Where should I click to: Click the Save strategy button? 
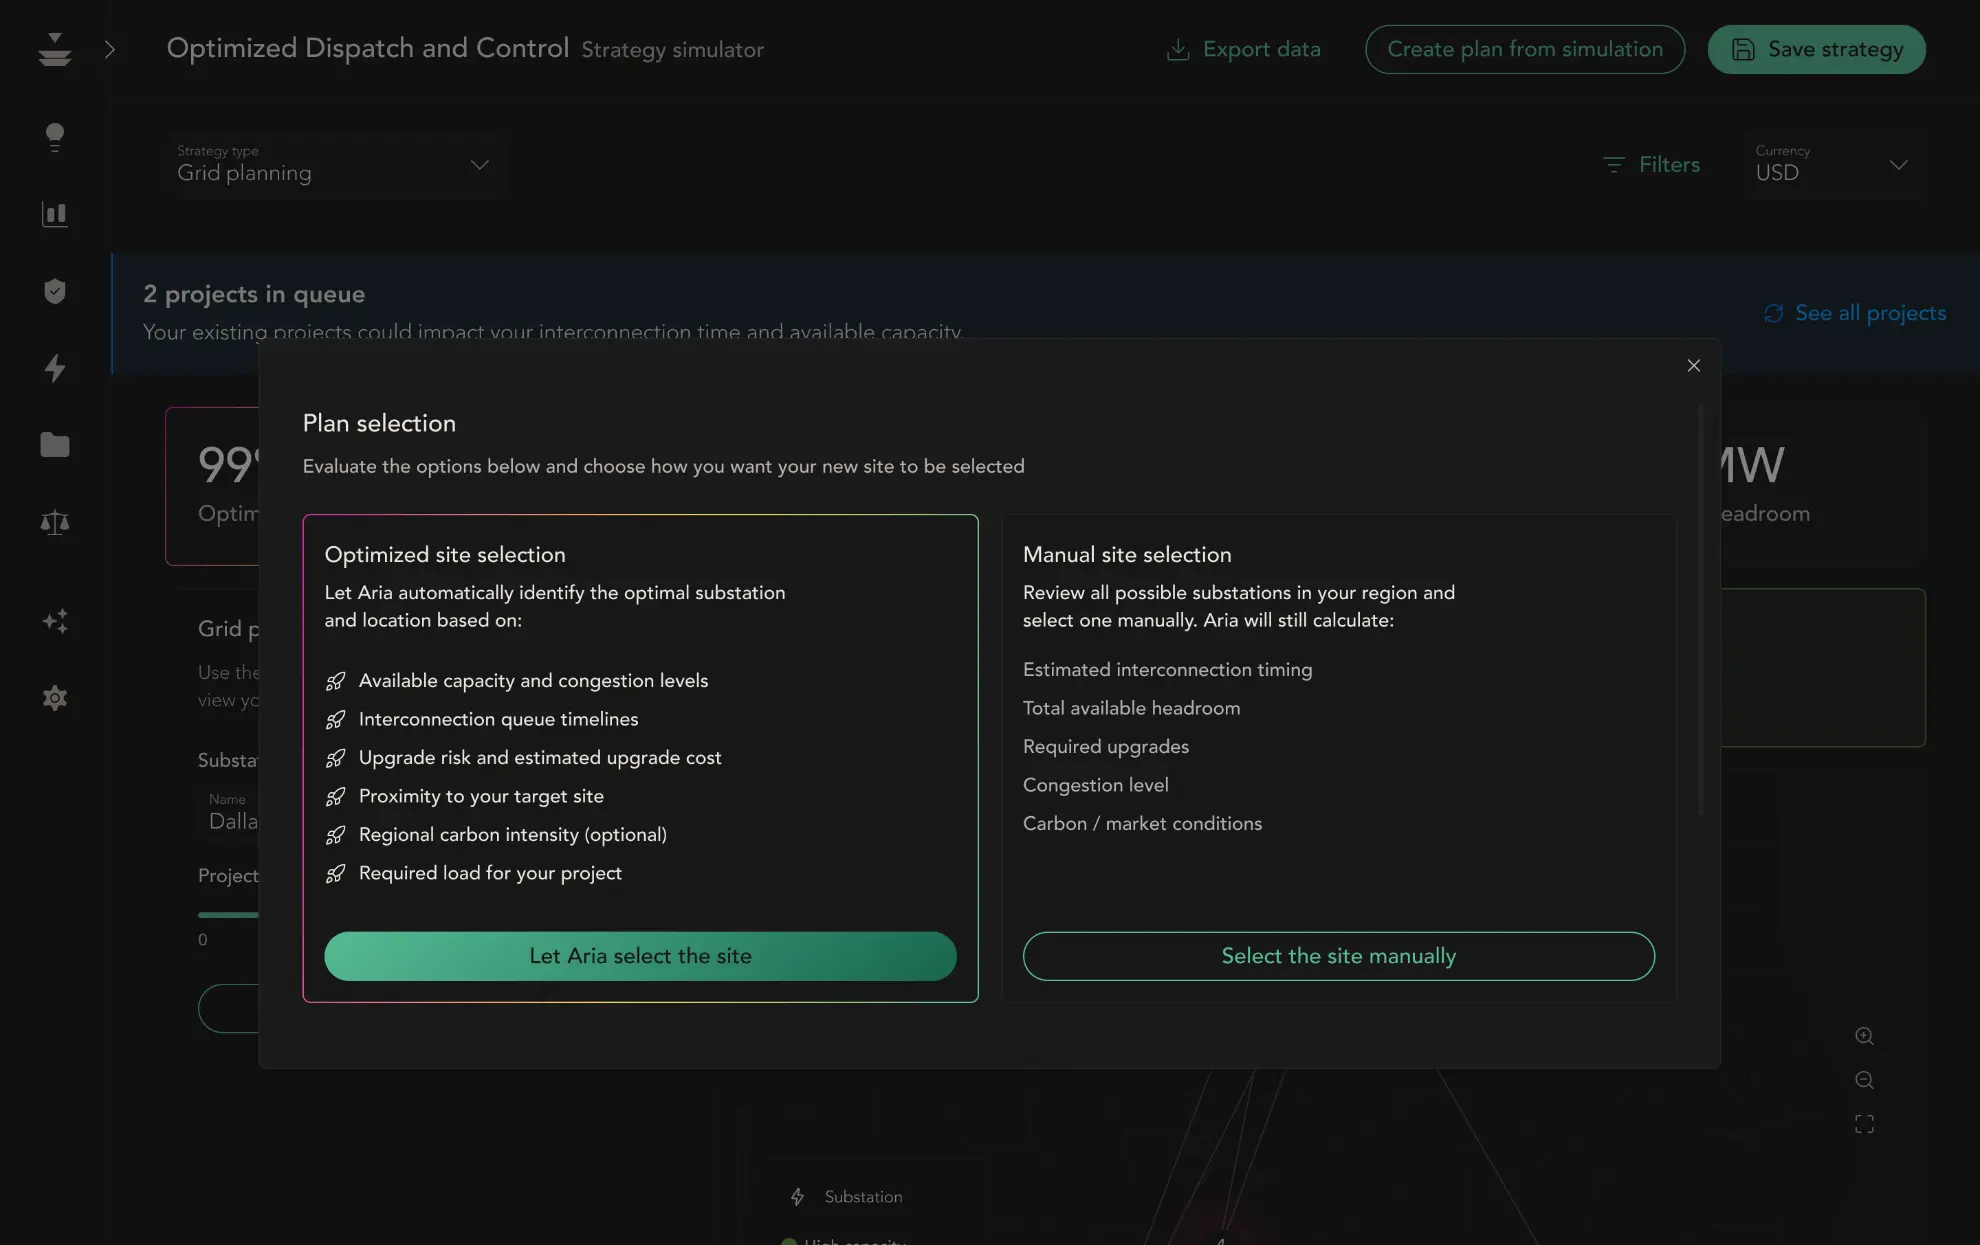pos(1816,49)
